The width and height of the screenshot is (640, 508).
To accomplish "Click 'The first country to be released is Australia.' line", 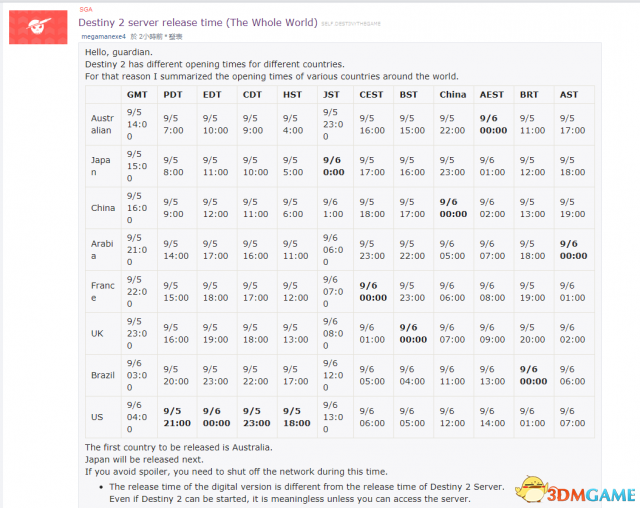I will pos(179,447).
